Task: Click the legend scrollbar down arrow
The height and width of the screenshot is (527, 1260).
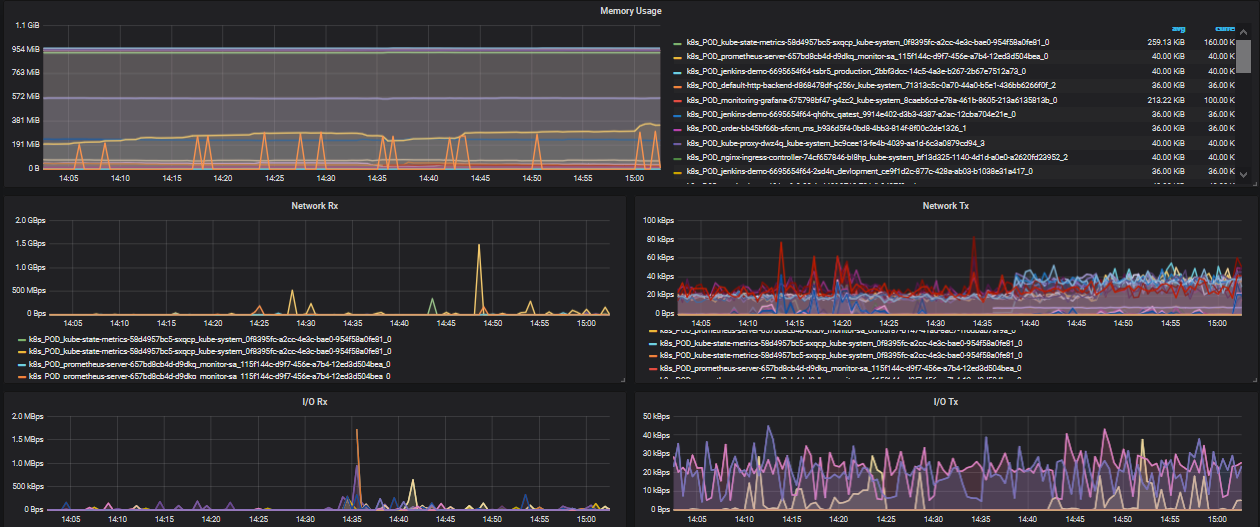Action: 1244,173
